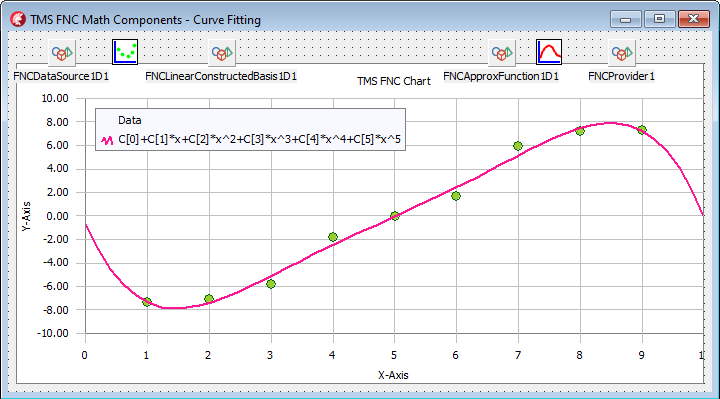Click the 8.00 Y-axis tick label
720x399 pixels.
click(57, 122)
